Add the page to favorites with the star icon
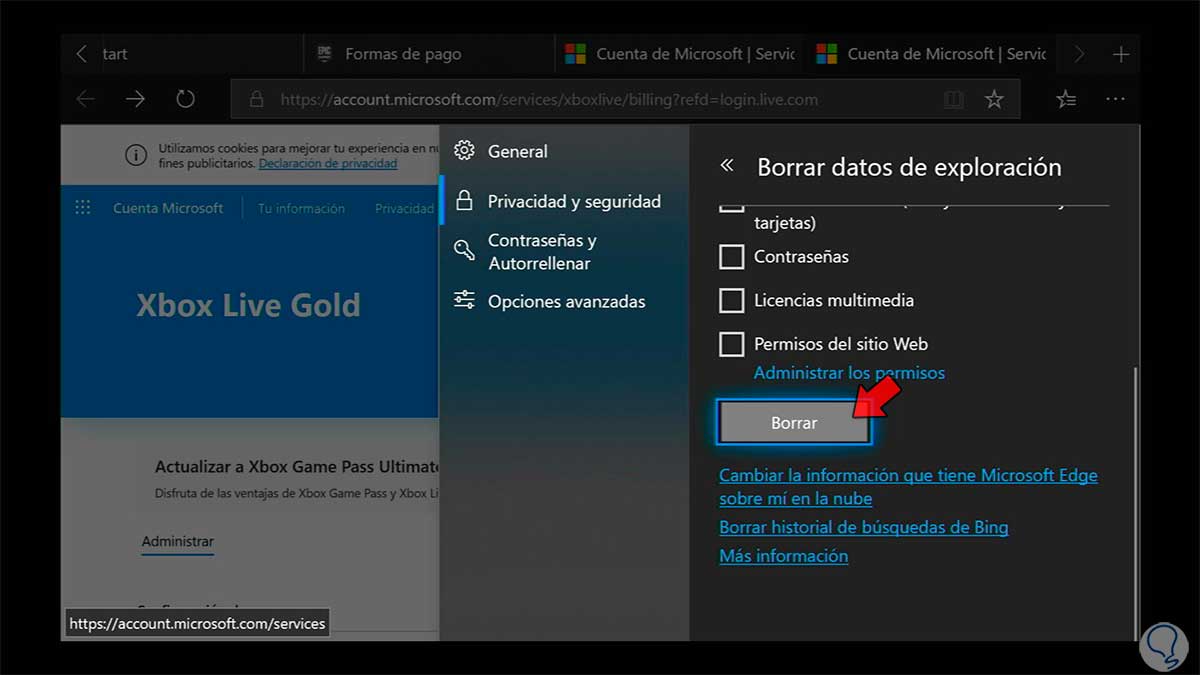This screenshot has height=675, width=1200. click(994, 99)
